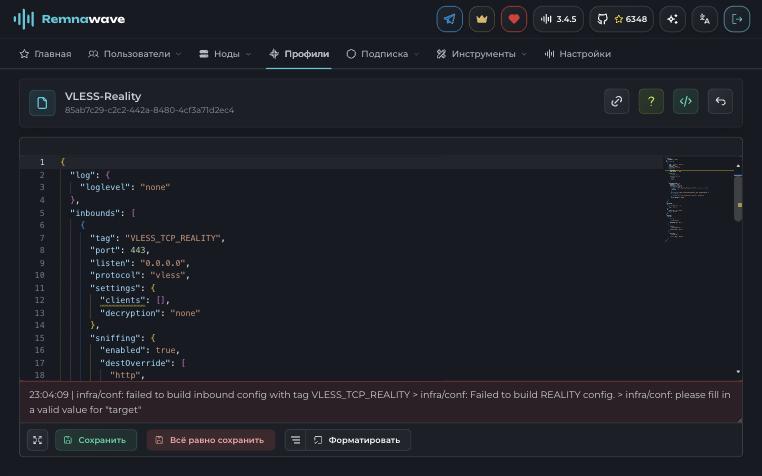Click the logout icon button

pyautogui.click(x=737, y=19)
